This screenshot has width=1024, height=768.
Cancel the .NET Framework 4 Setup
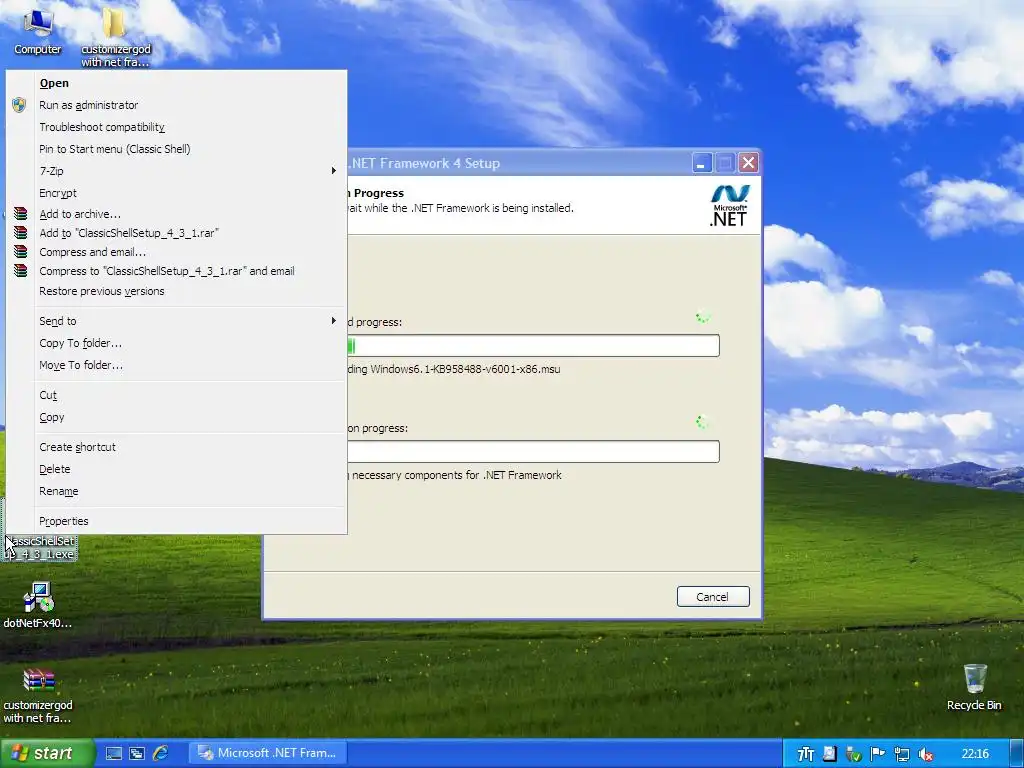(x=712, y=596)
